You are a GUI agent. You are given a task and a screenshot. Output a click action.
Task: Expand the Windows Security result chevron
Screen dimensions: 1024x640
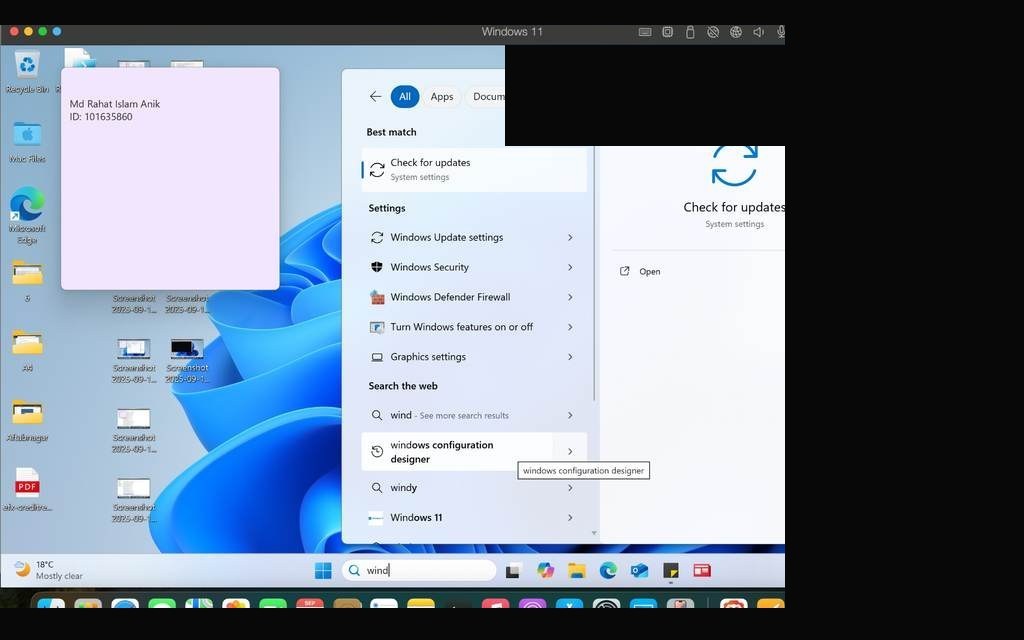click(x=570, y=267)
